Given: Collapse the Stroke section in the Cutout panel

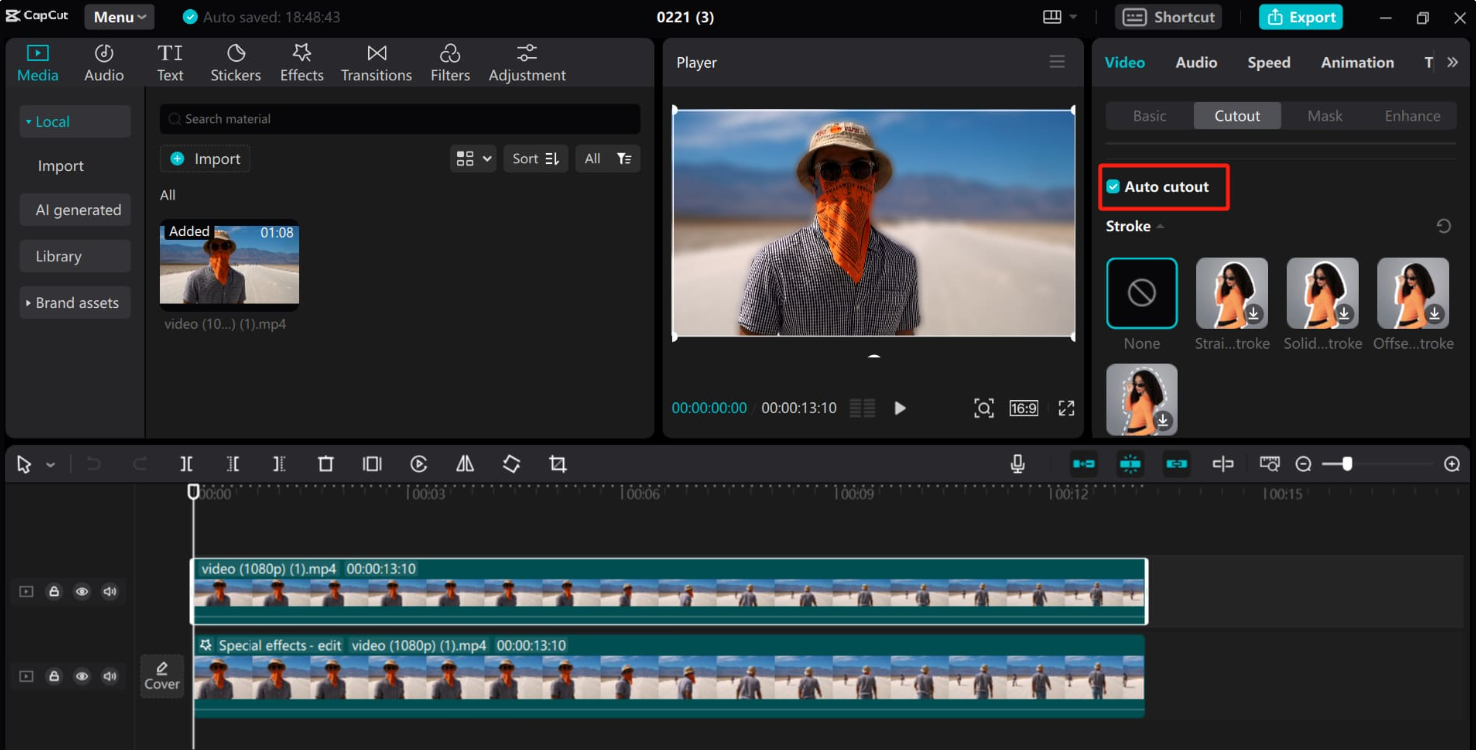Looking at the screenshot, I should pos(1160,226).
